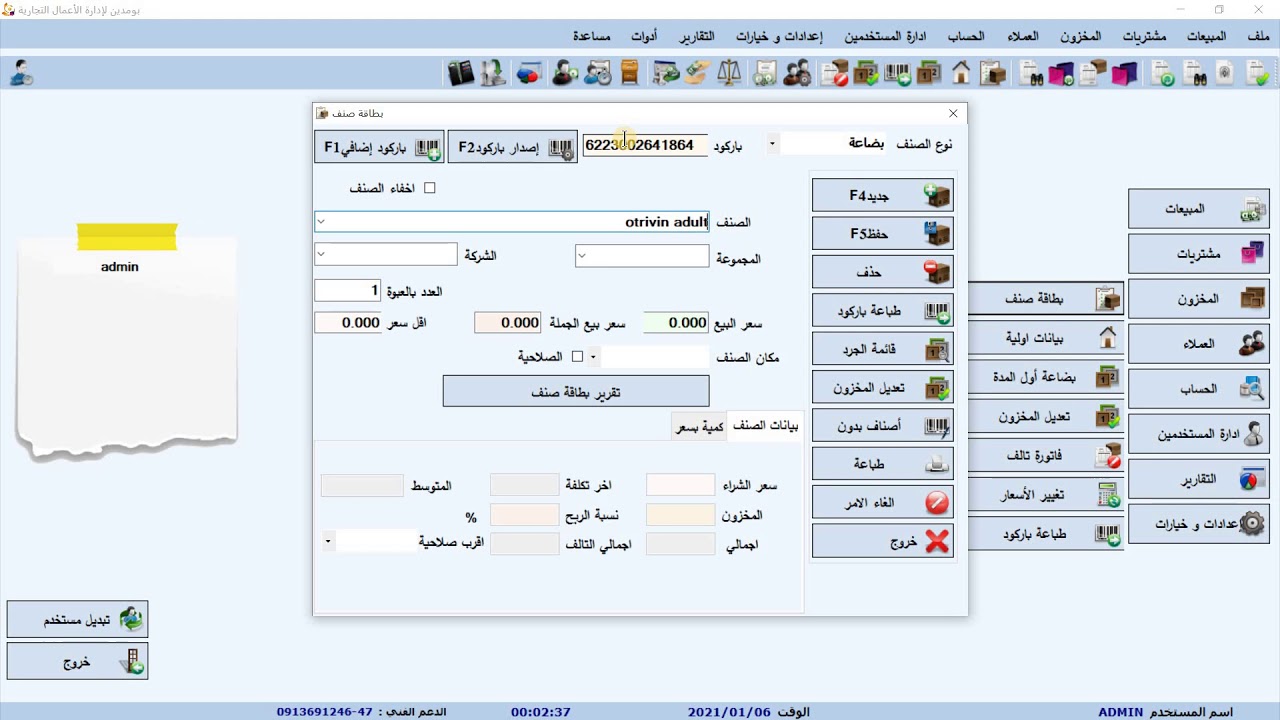The width and height of the screenshot is (1280, 720).
Task: Open the إعدادات و خيارات menu
Action: point(779,36)
